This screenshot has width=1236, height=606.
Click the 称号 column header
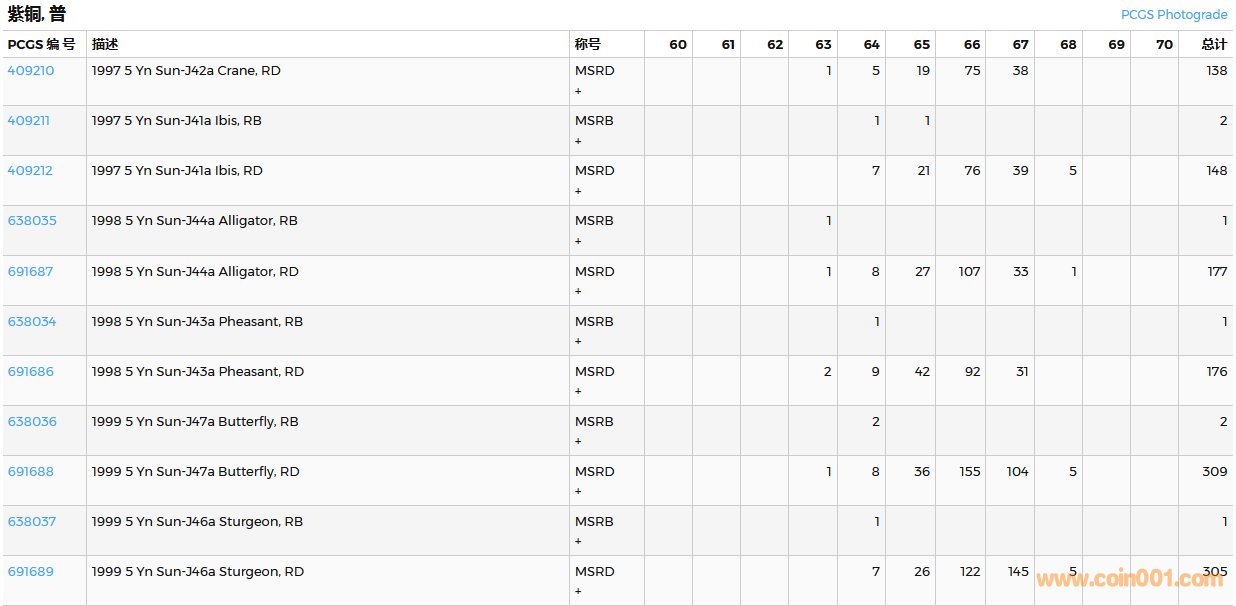(588, 44)
